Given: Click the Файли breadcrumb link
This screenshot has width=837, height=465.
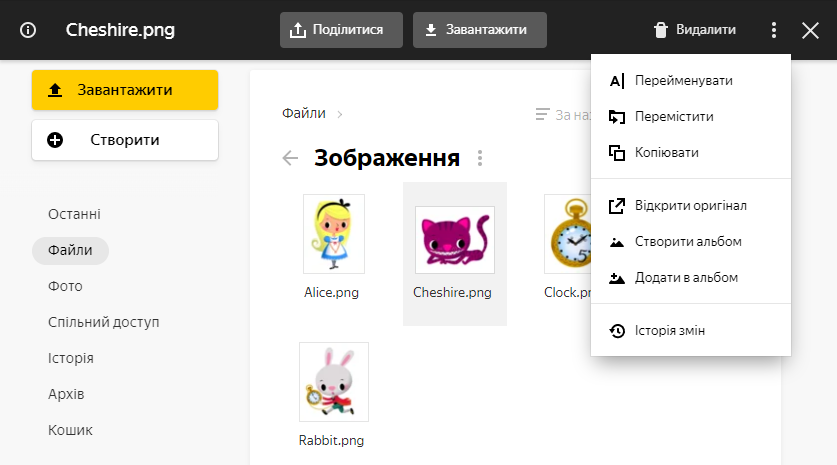Looking at the screenshot, I should [304, 113].
